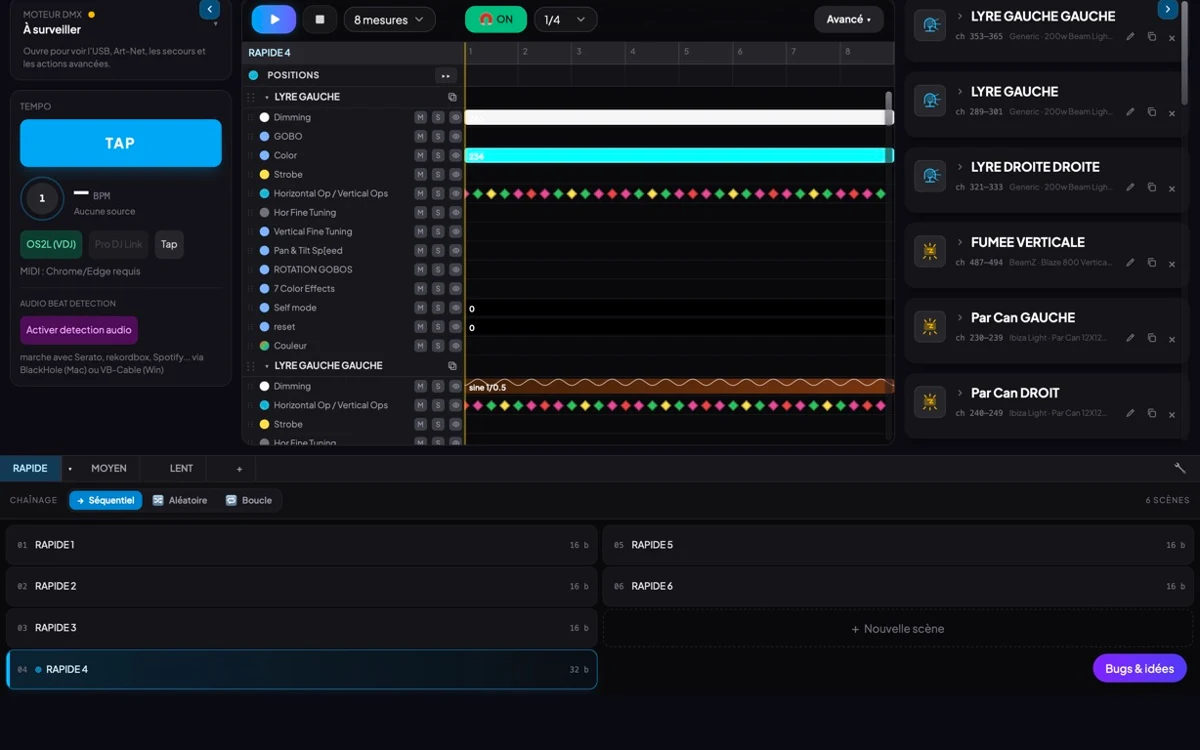
Task: Click the white Dimming clip bar
Action: [x=679, y=117]
